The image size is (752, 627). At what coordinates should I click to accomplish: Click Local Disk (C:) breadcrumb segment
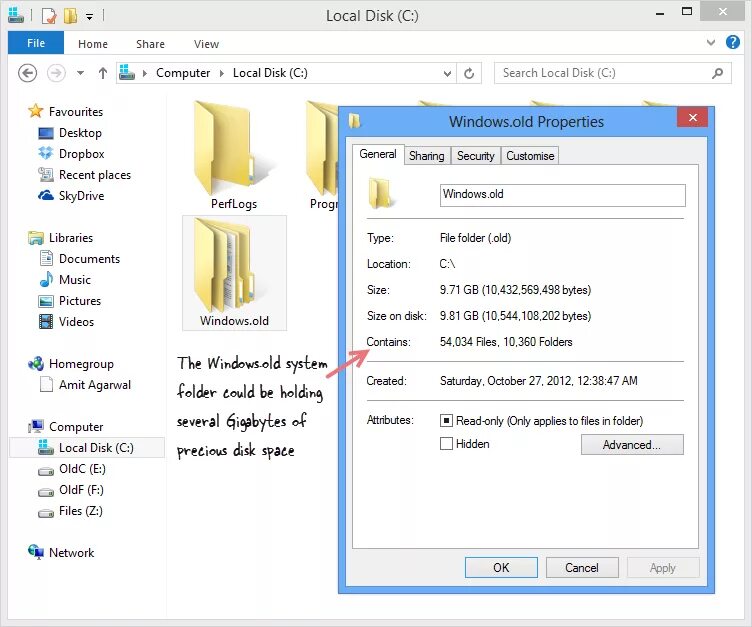tap(270, 73)
